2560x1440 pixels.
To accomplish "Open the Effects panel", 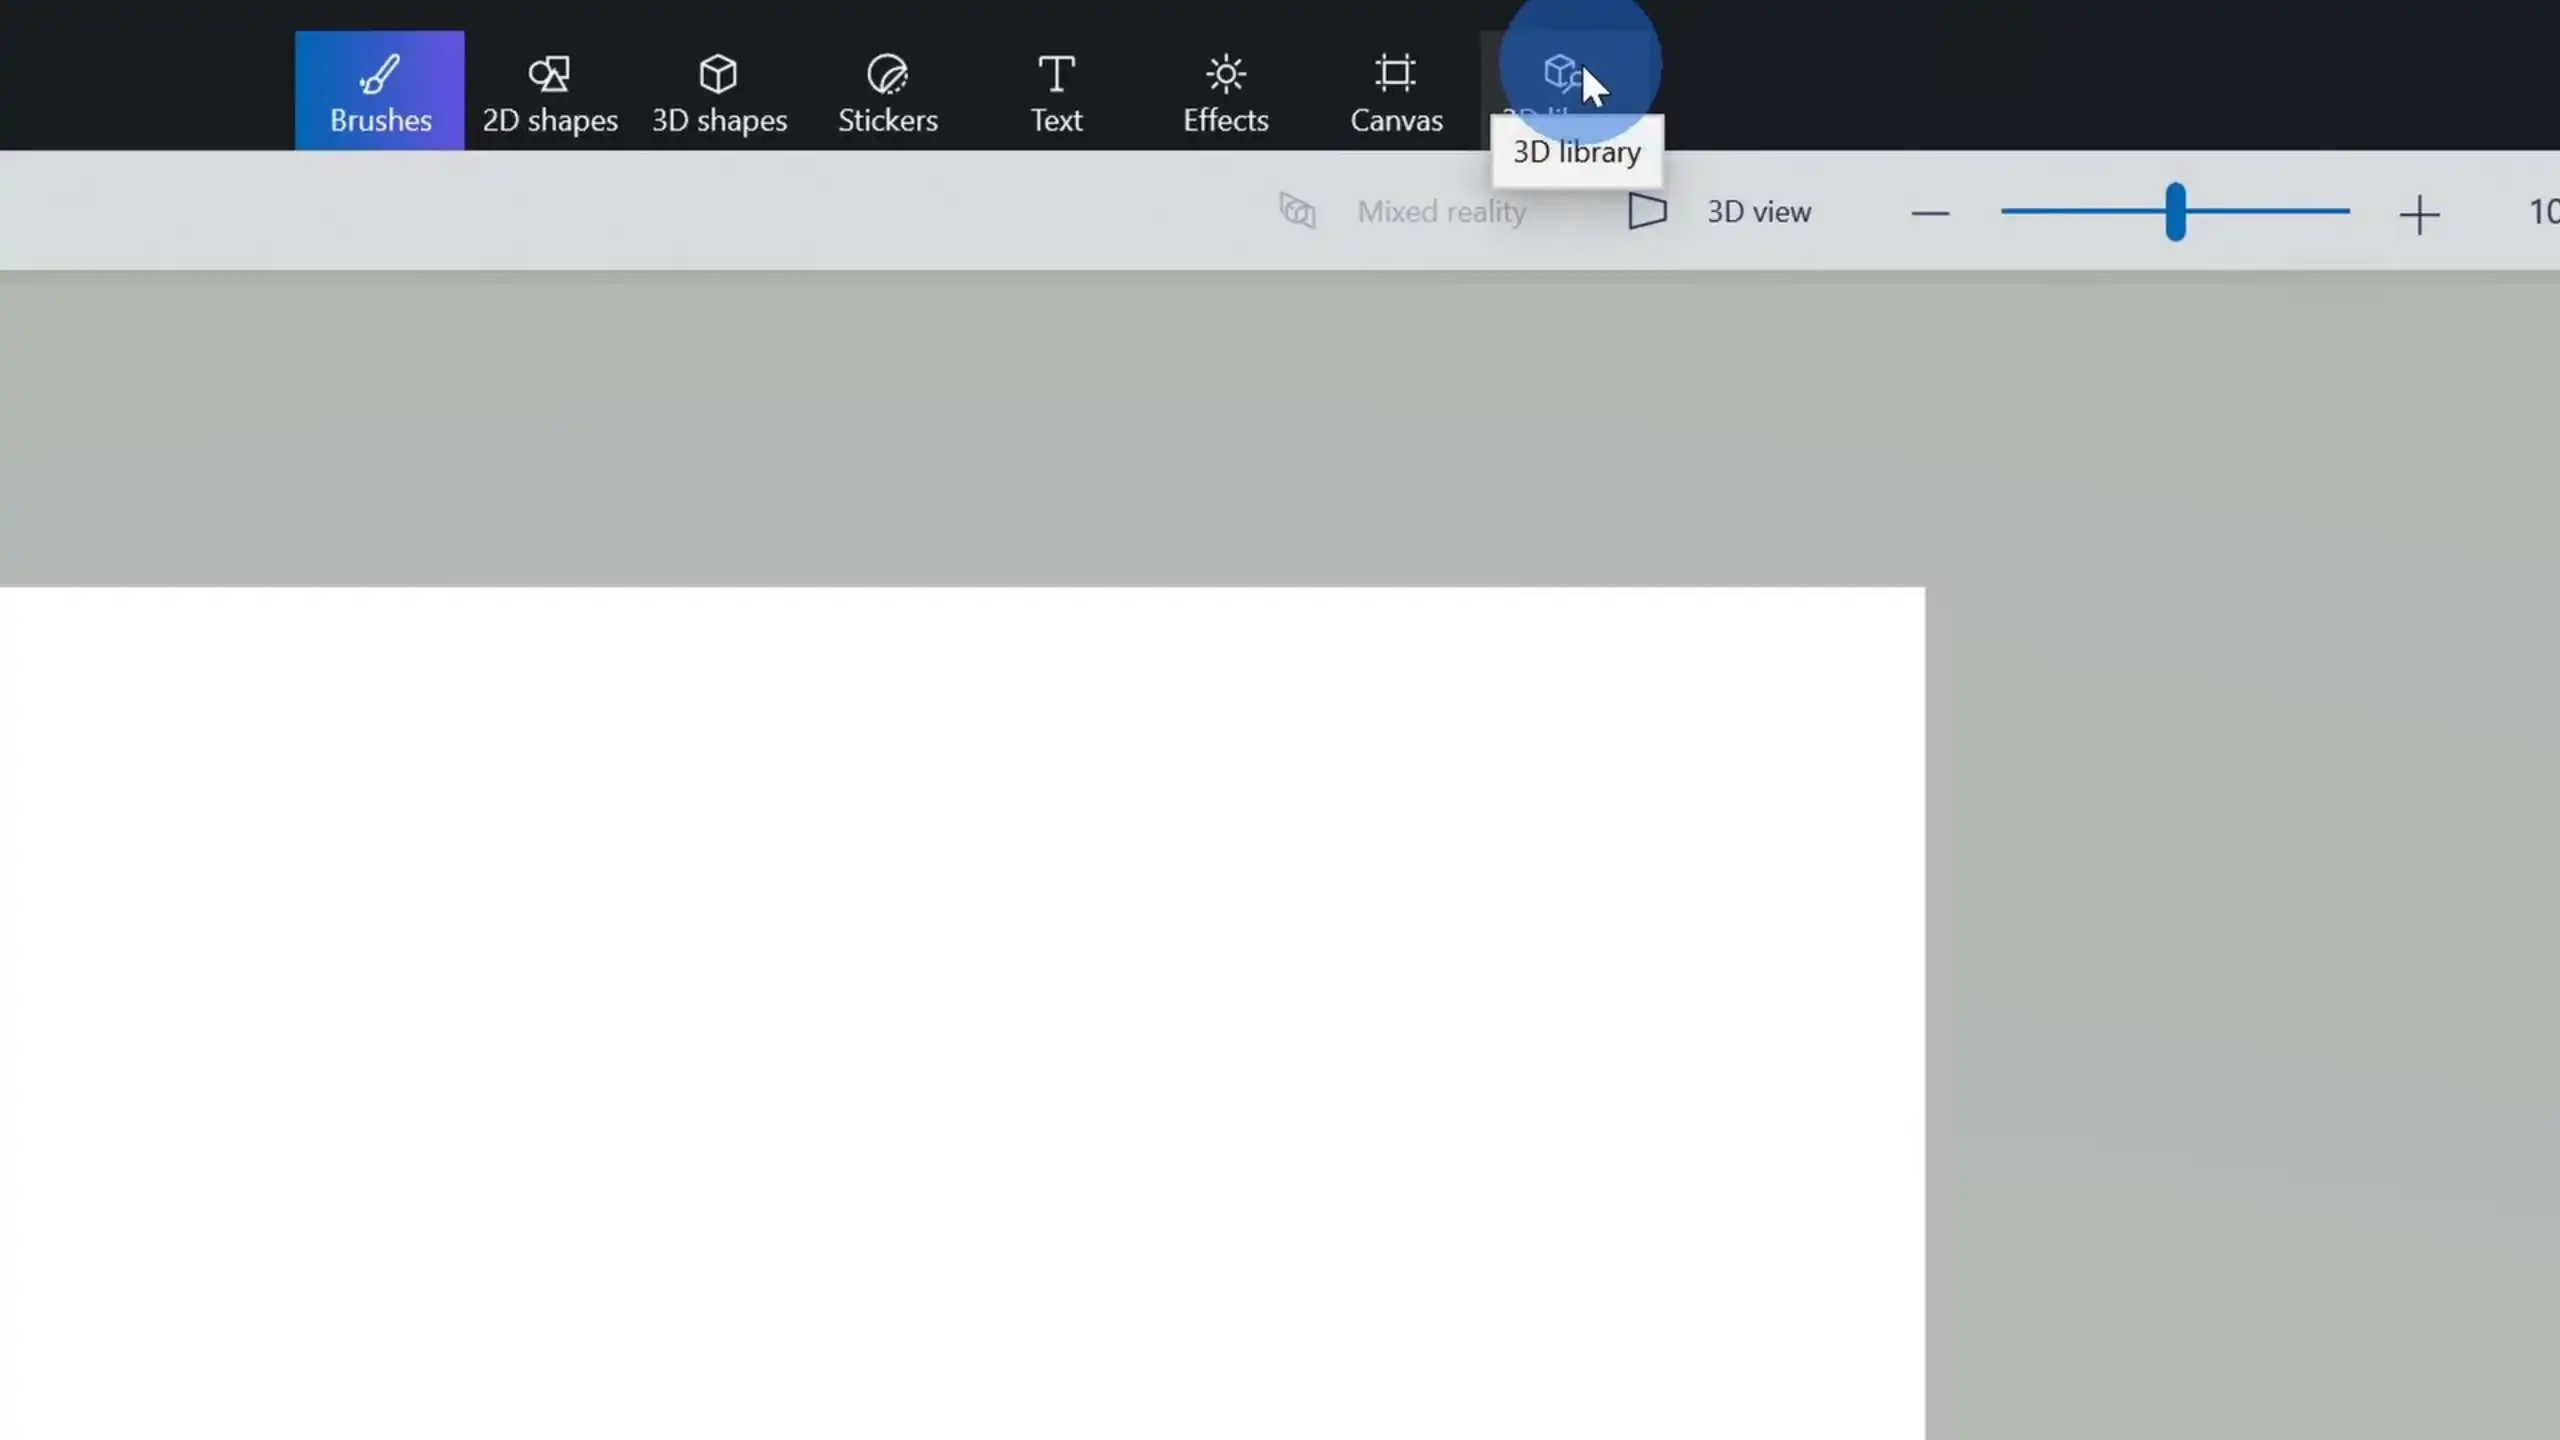I will click(1225, 92).
